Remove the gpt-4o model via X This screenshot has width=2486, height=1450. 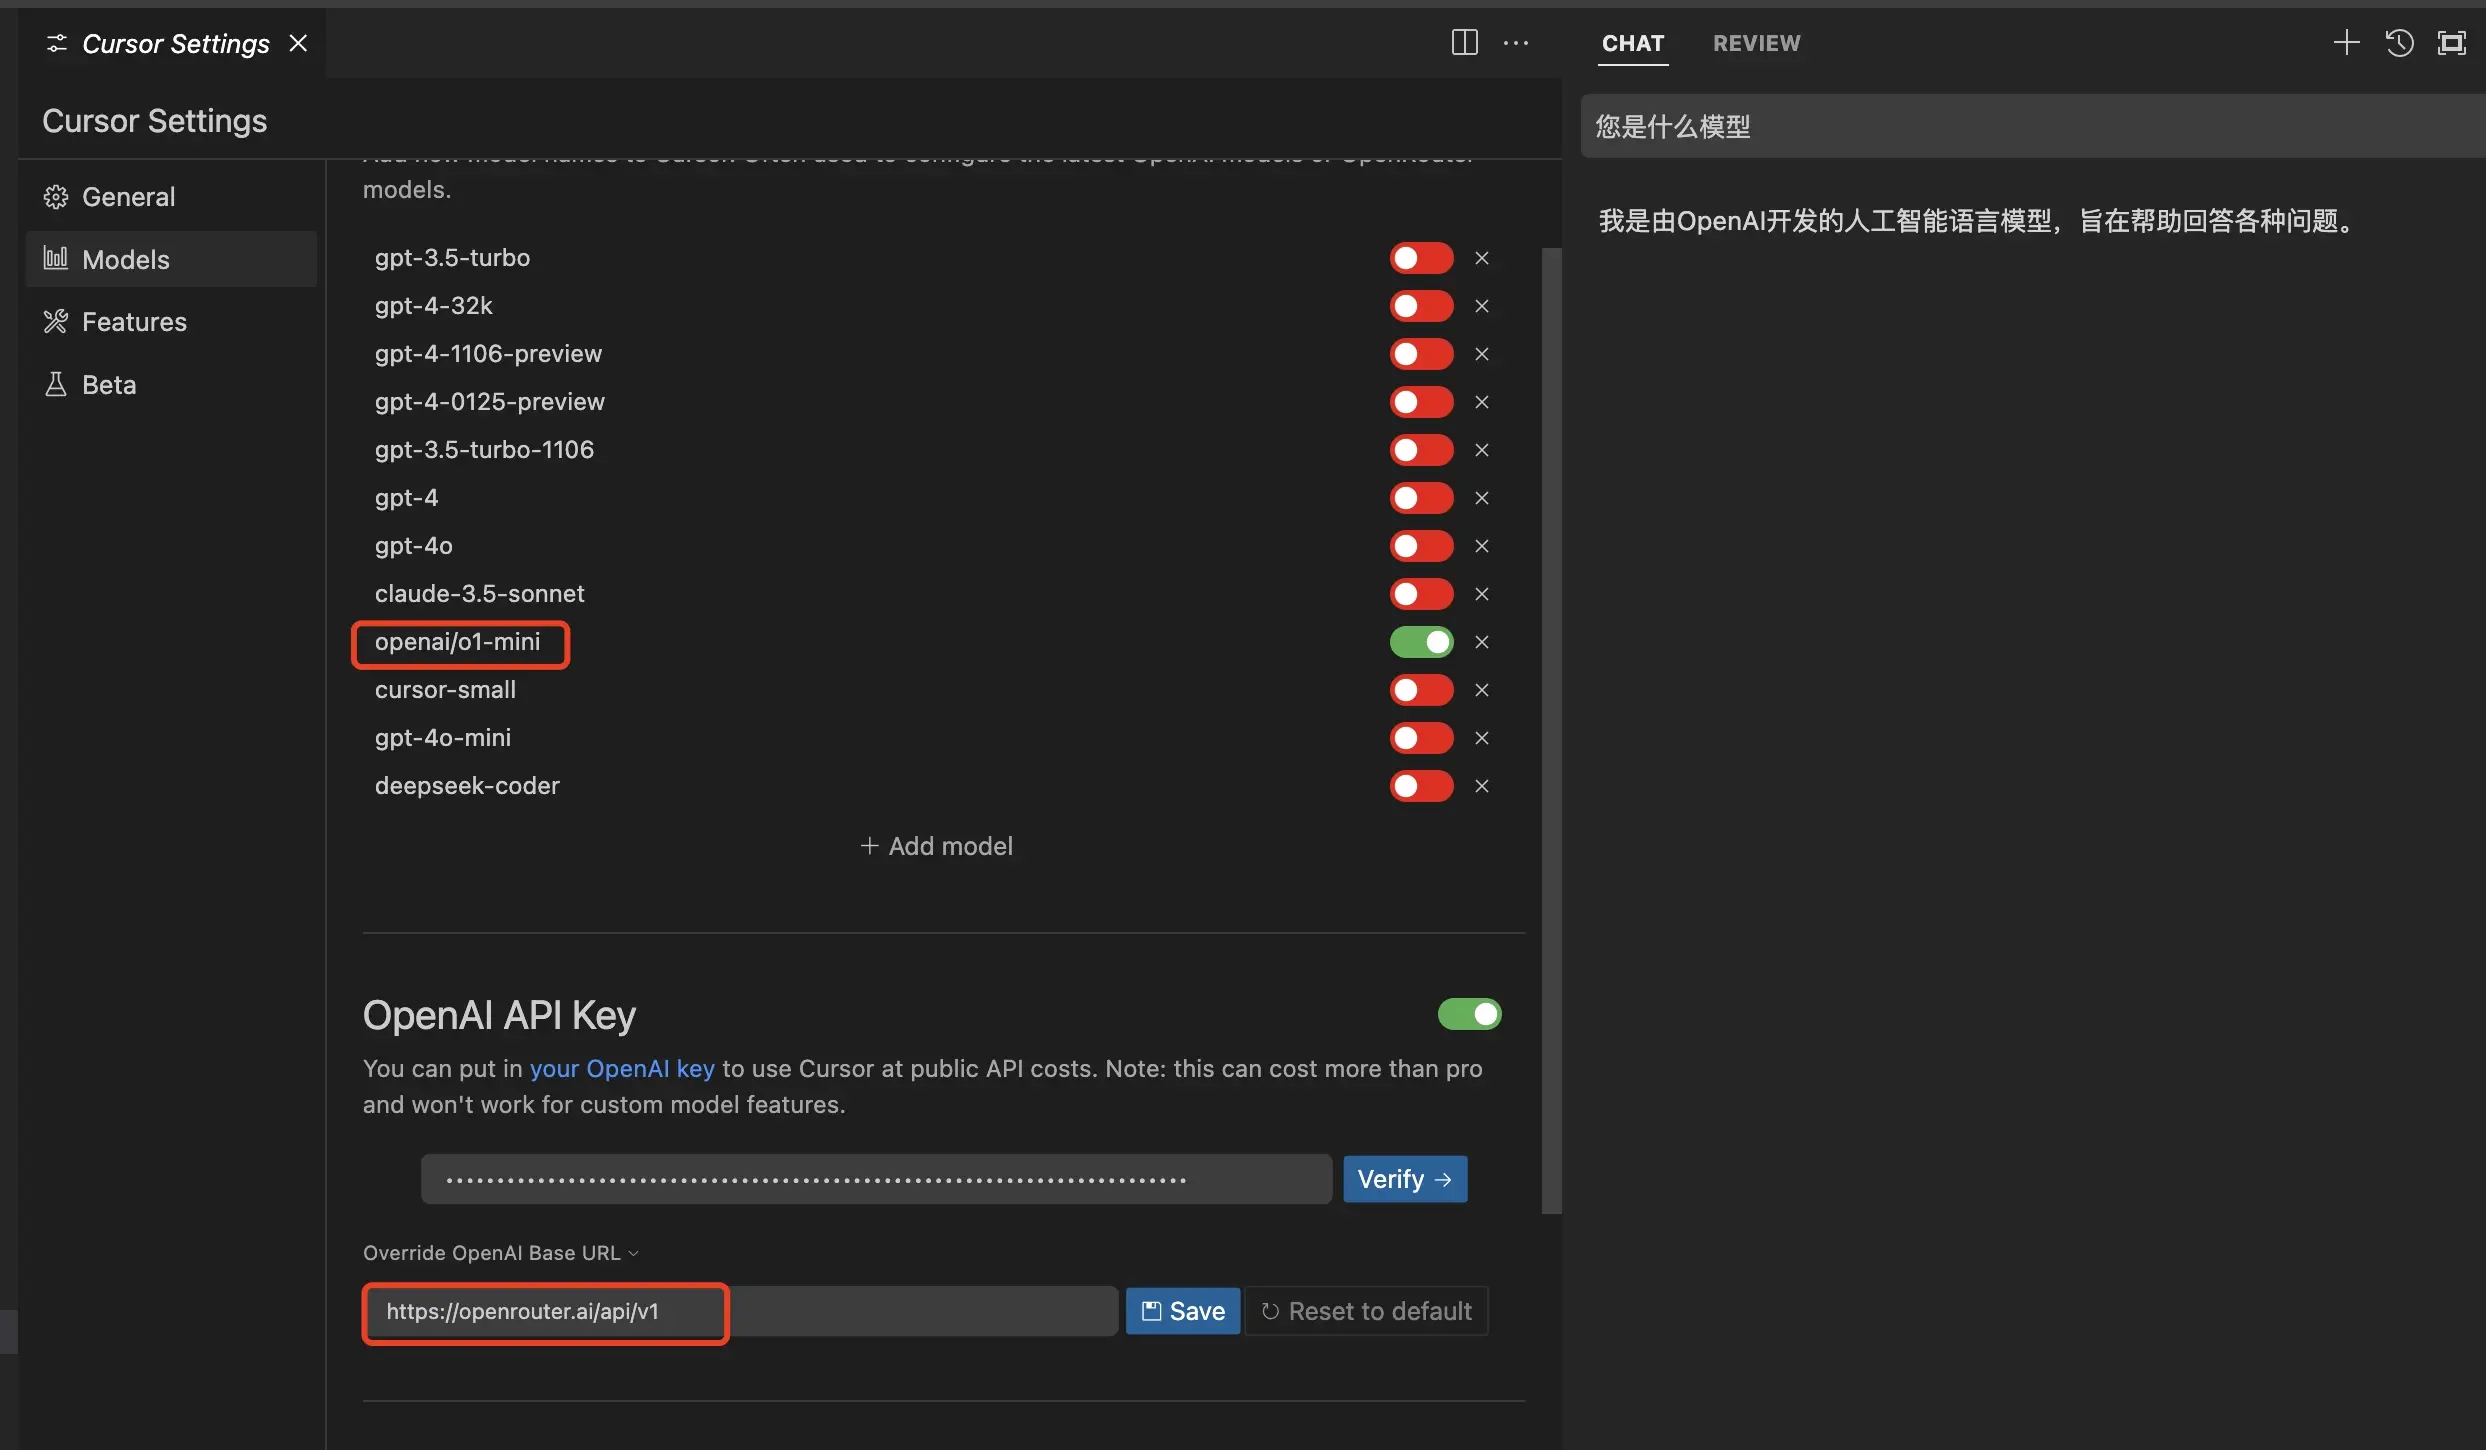tap(1482, 546)
